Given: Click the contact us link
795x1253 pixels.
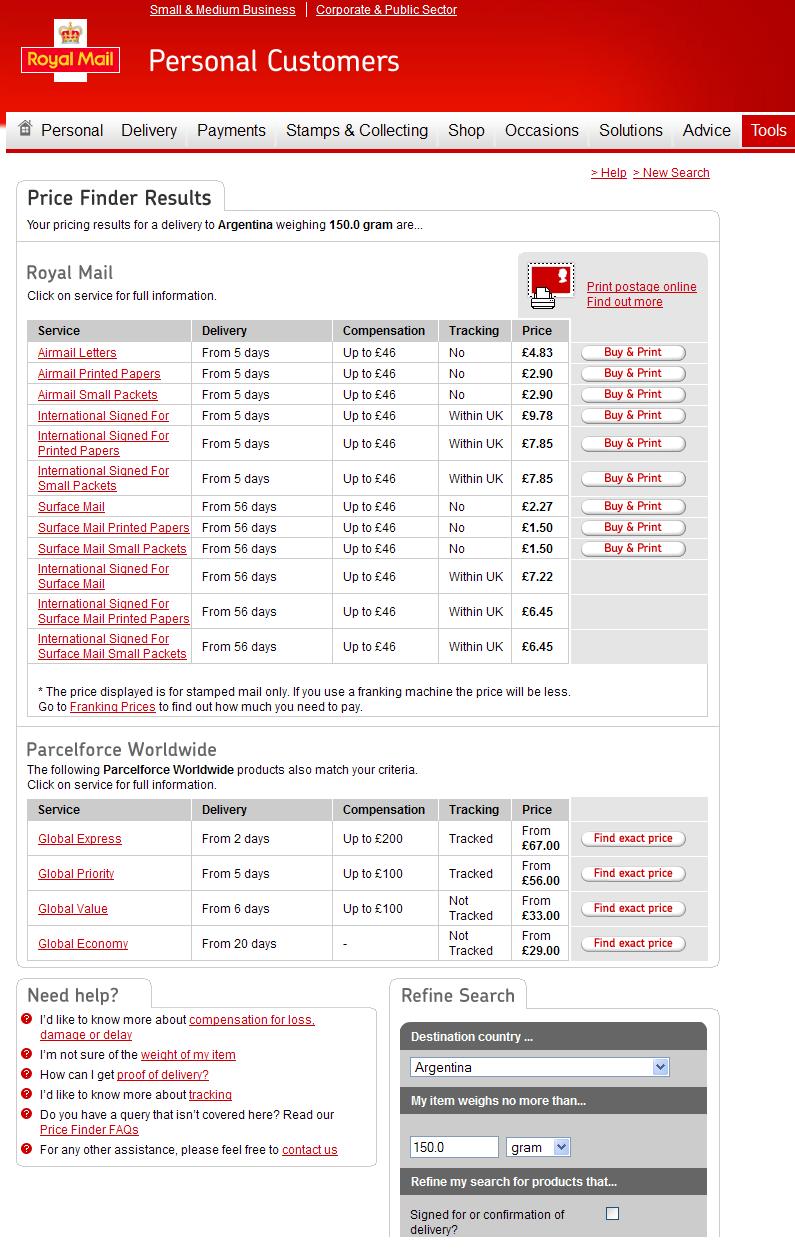Looking at the screenshot, I should pos(310,1149).
